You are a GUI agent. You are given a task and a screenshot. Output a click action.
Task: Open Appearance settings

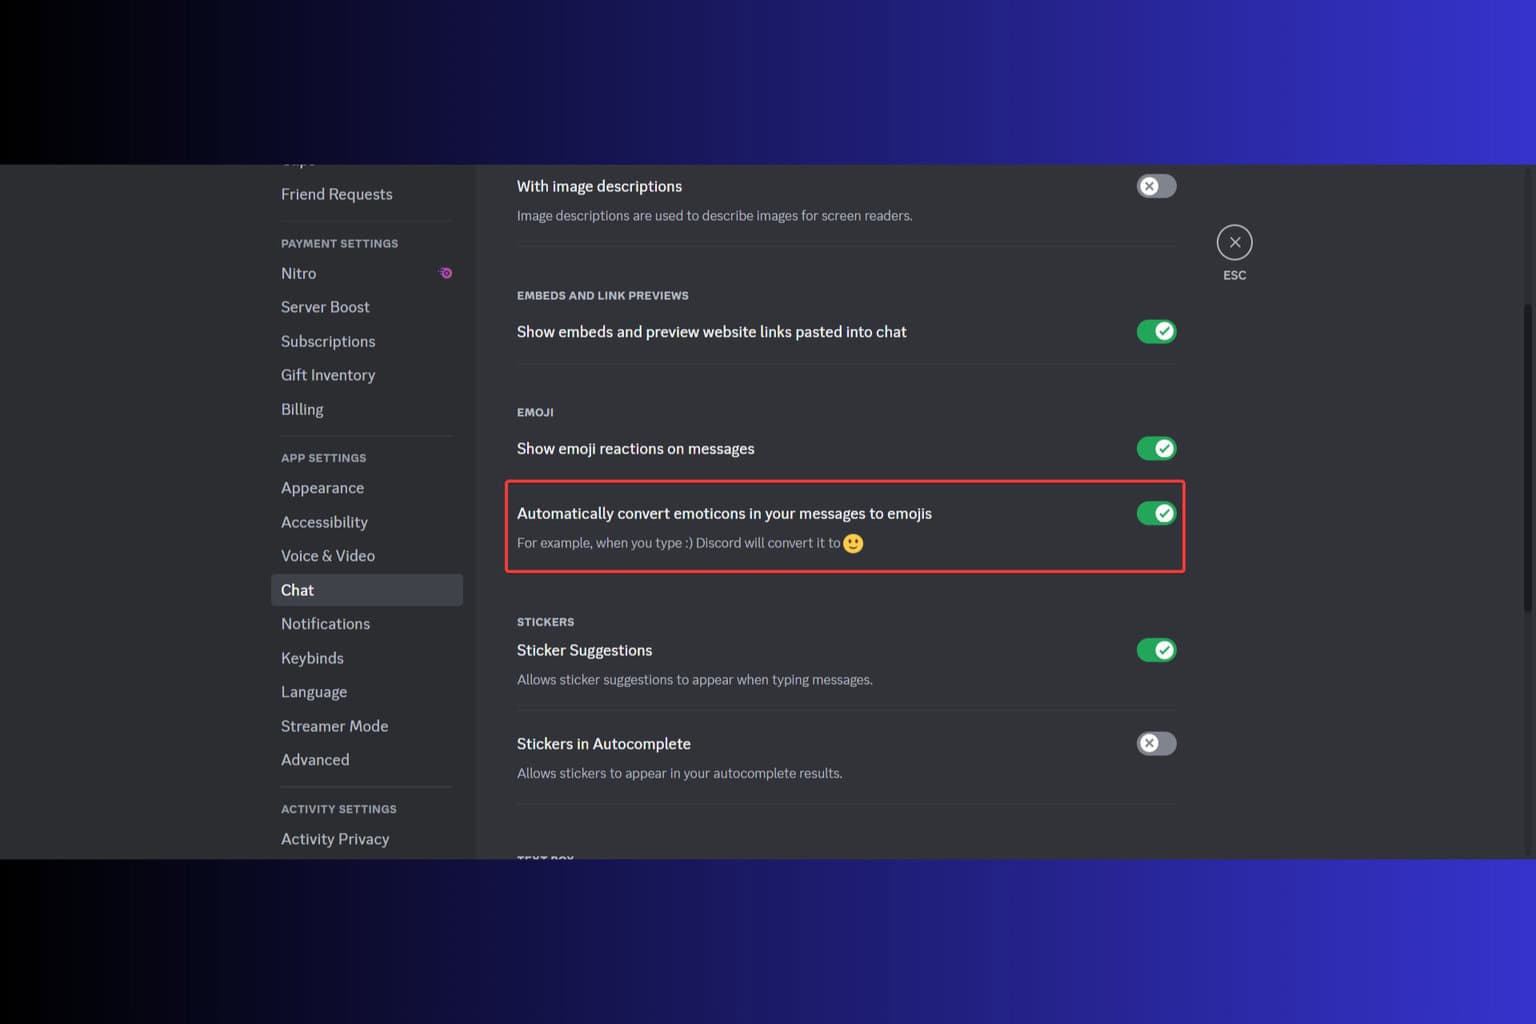tap(322, 488)
